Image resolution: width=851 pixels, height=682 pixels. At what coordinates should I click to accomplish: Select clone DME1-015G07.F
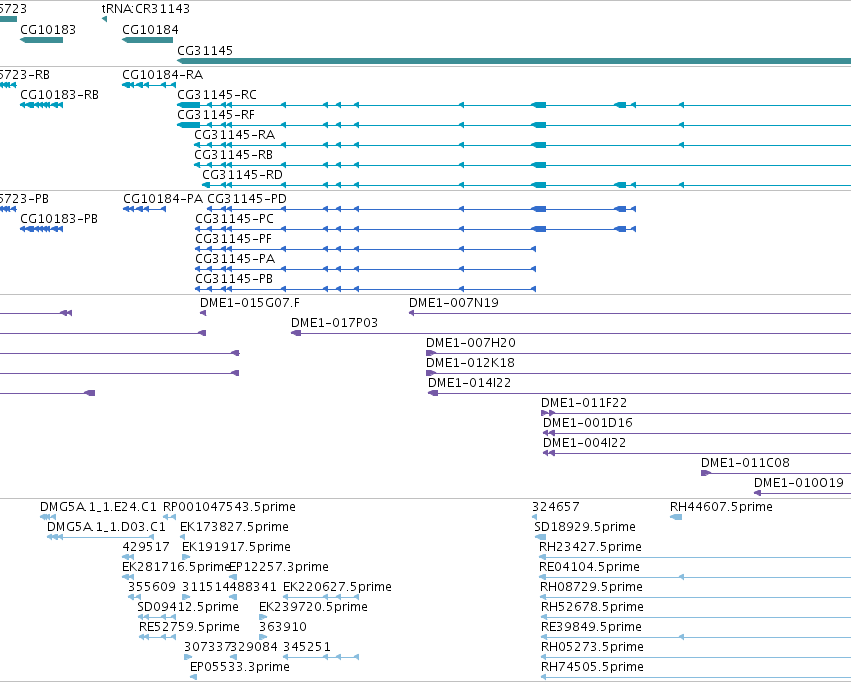tap(250, 303)
